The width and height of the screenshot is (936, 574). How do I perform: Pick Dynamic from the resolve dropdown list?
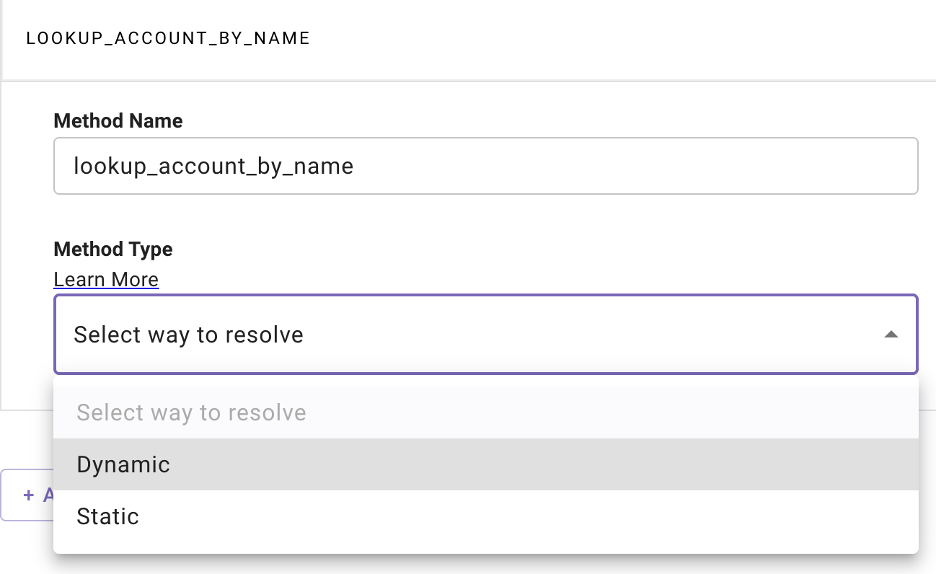point(485,464)
